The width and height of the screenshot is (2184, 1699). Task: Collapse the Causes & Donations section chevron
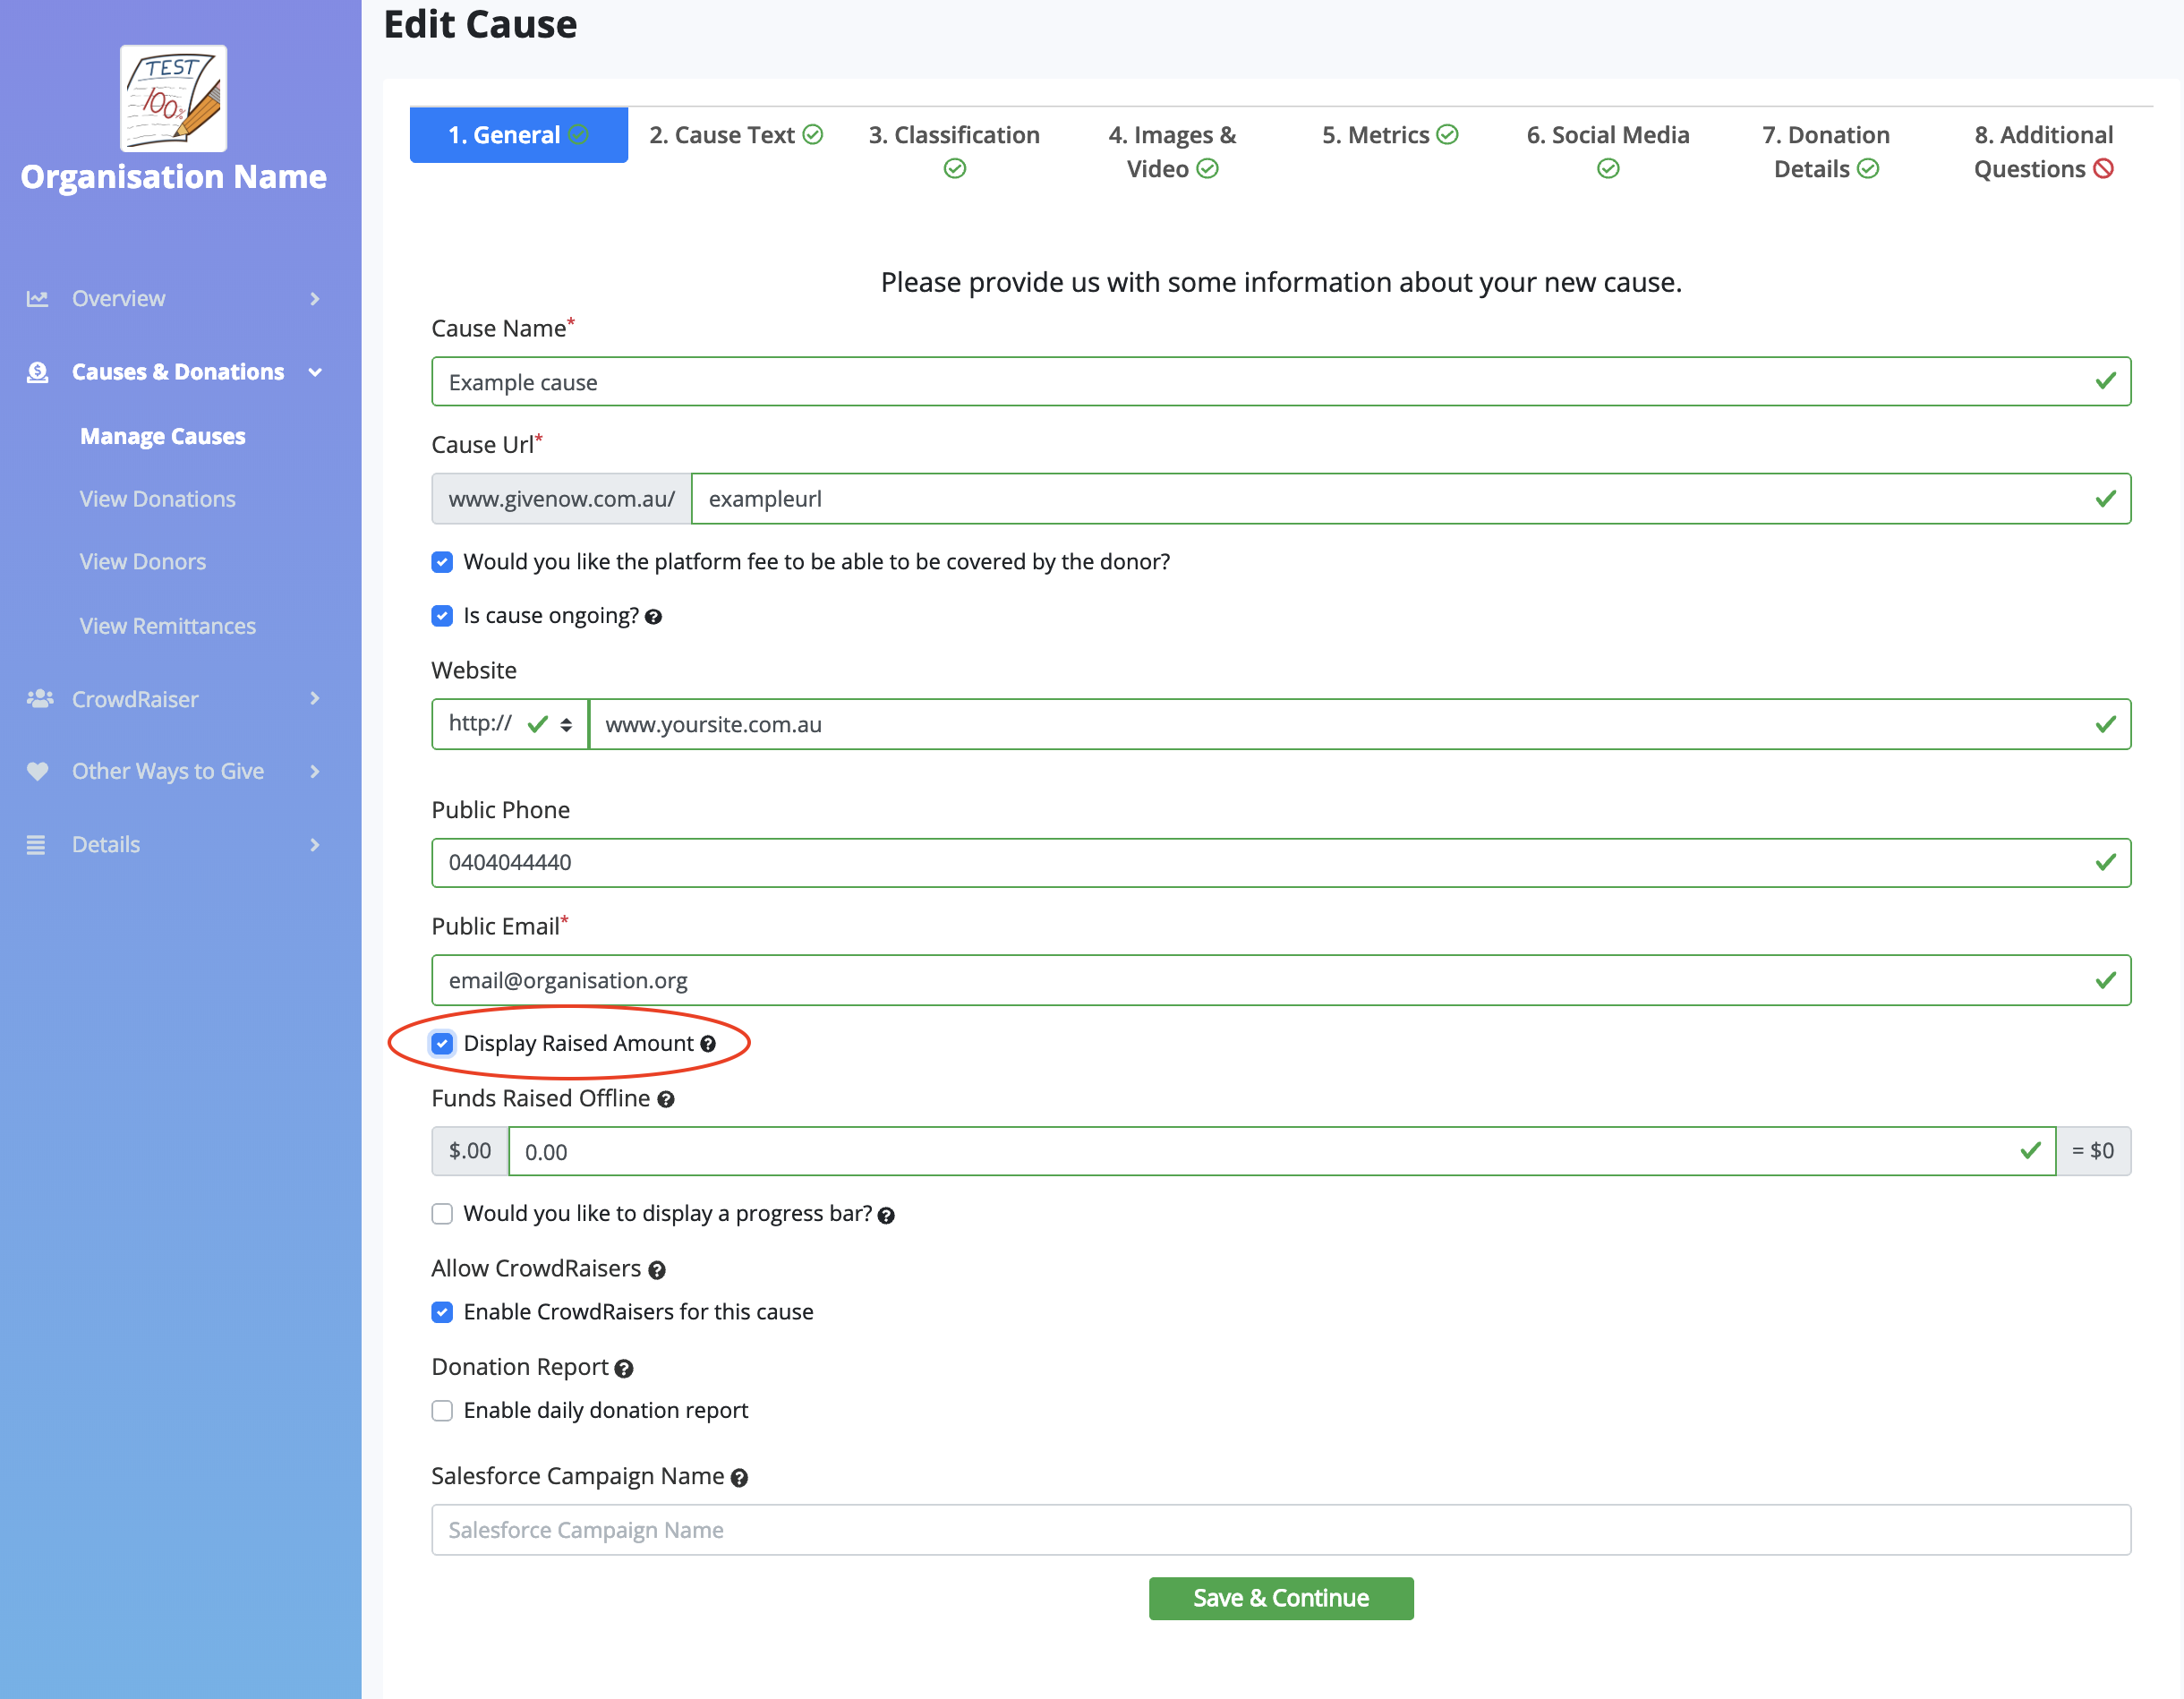315,372
